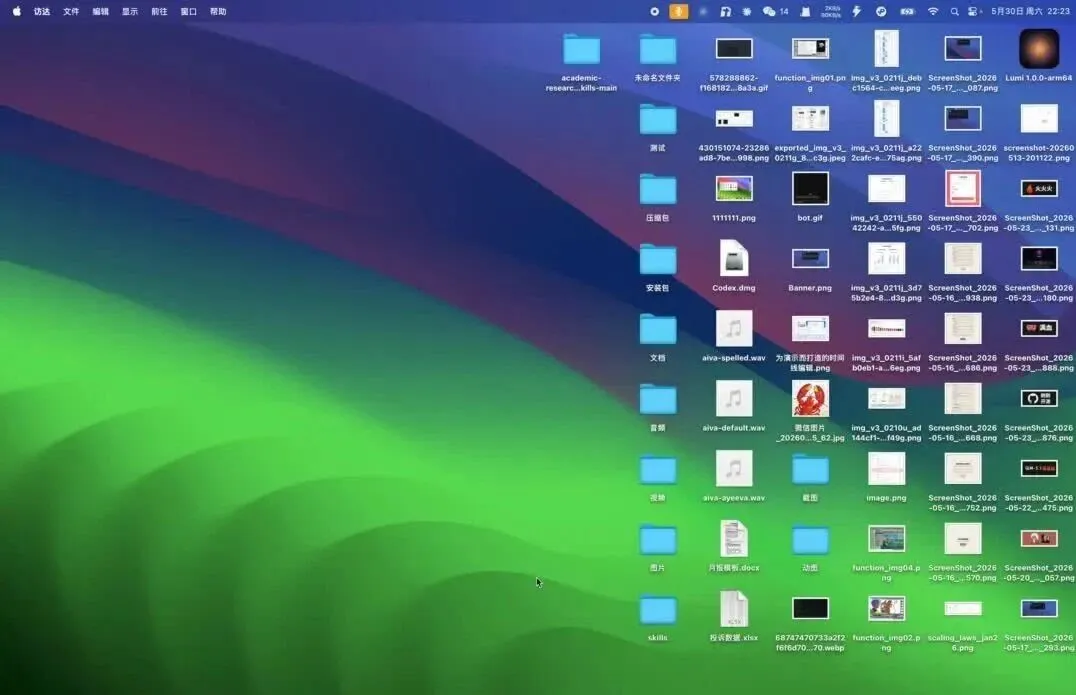Image resolution: width=1076 pixels, height=695 pixels.
Task: Click the Wi-Fi status icon
Action: [x=933, y=12]
